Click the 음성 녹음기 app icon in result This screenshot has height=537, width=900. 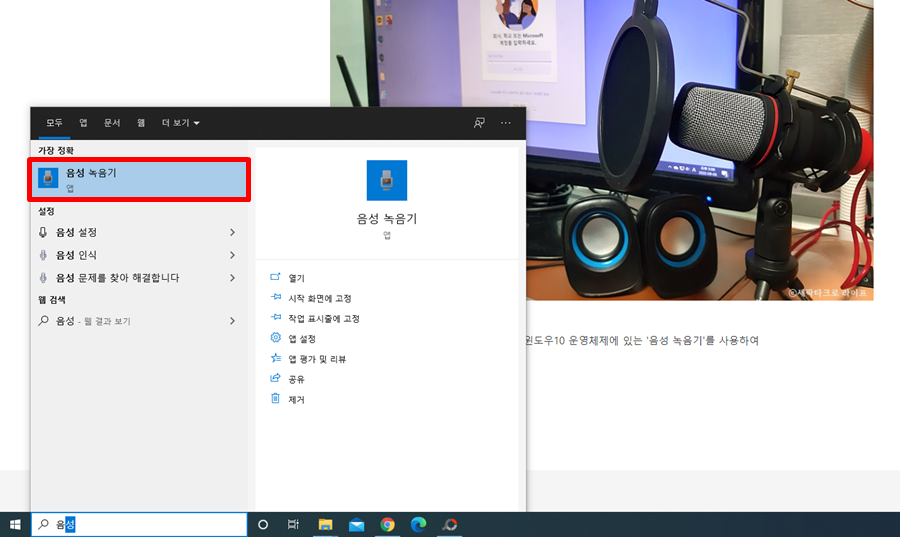point(48,178)
